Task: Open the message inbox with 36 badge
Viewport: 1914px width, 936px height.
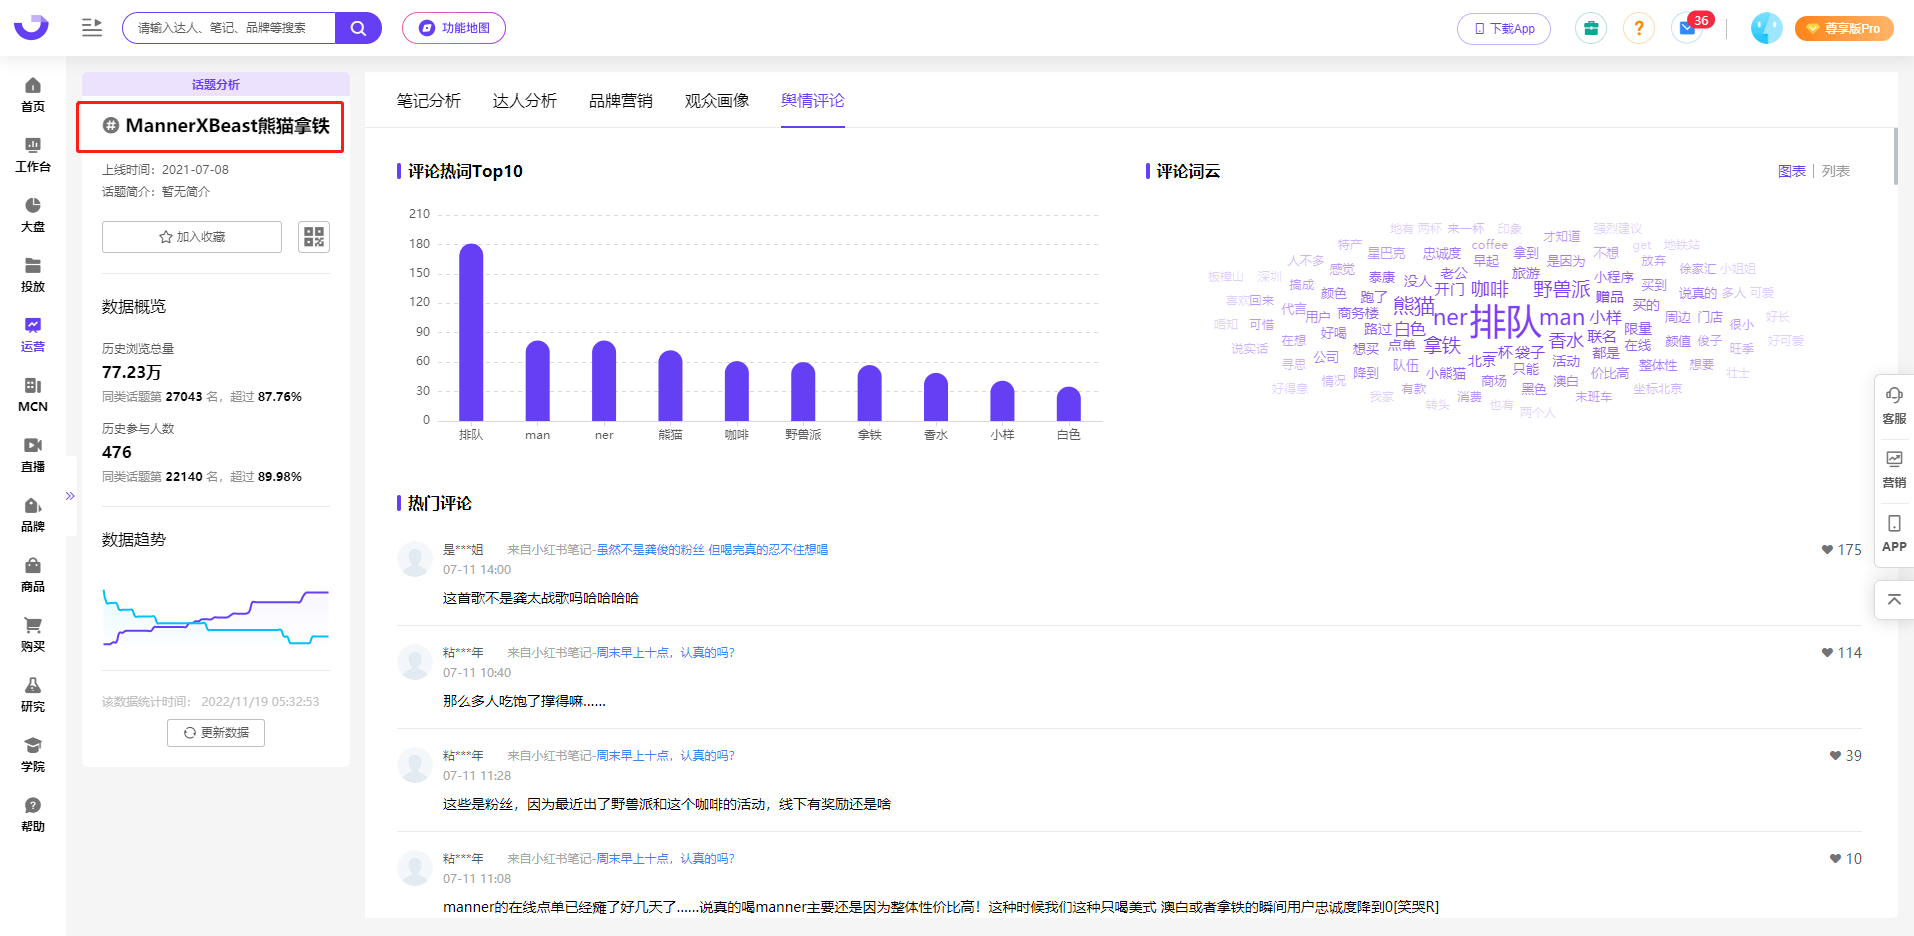Action: (1688, 28)
